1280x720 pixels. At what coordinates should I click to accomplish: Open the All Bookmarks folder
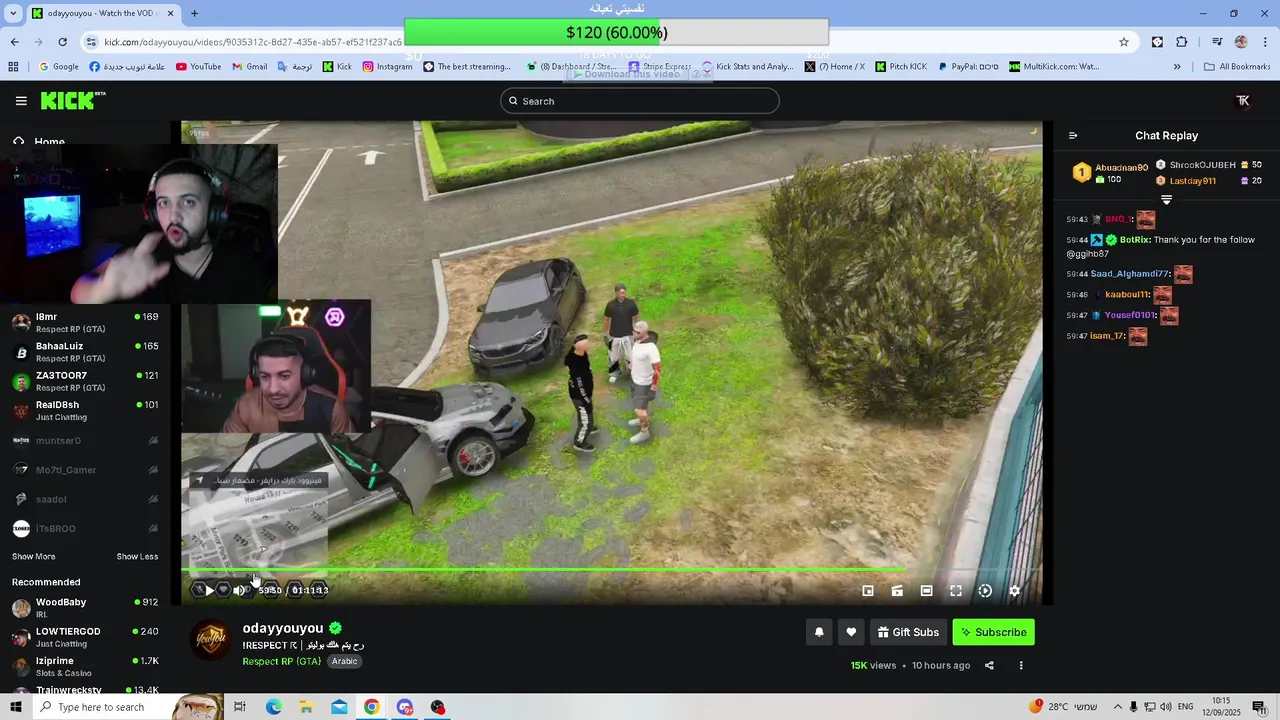coord(1237,67)
